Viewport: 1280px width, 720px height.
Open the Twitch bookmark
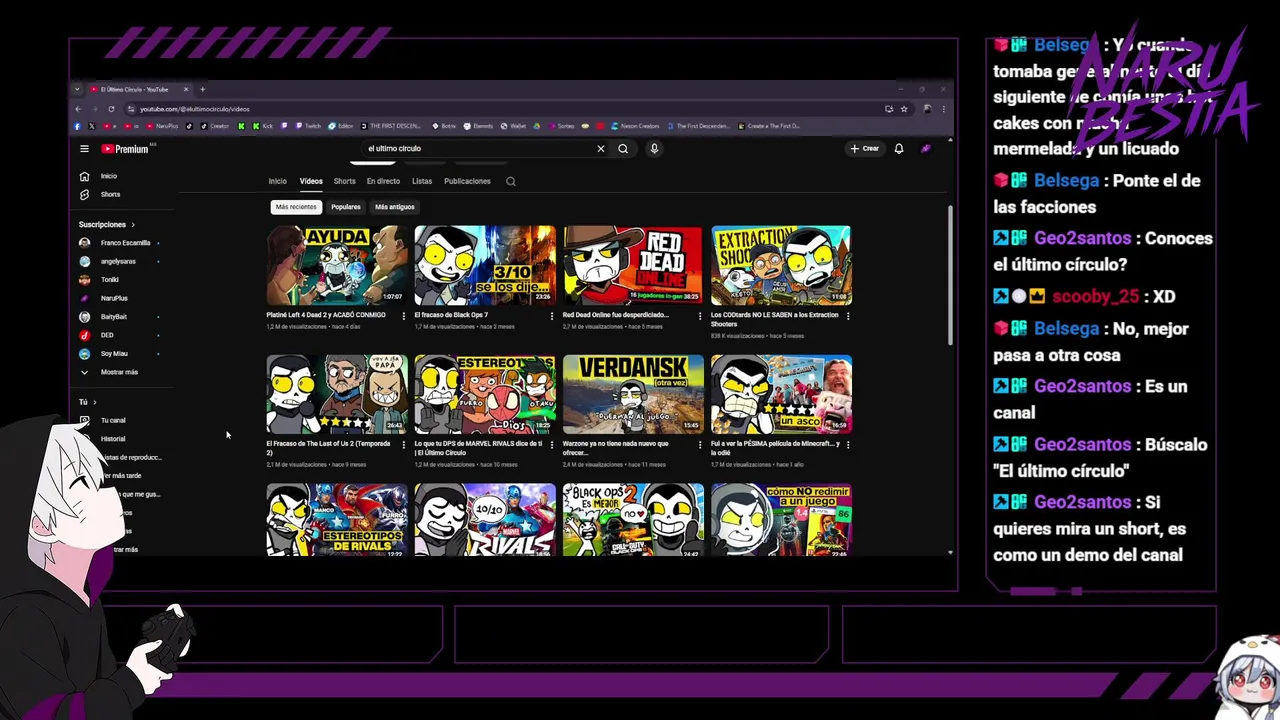(x=308, y=126)
